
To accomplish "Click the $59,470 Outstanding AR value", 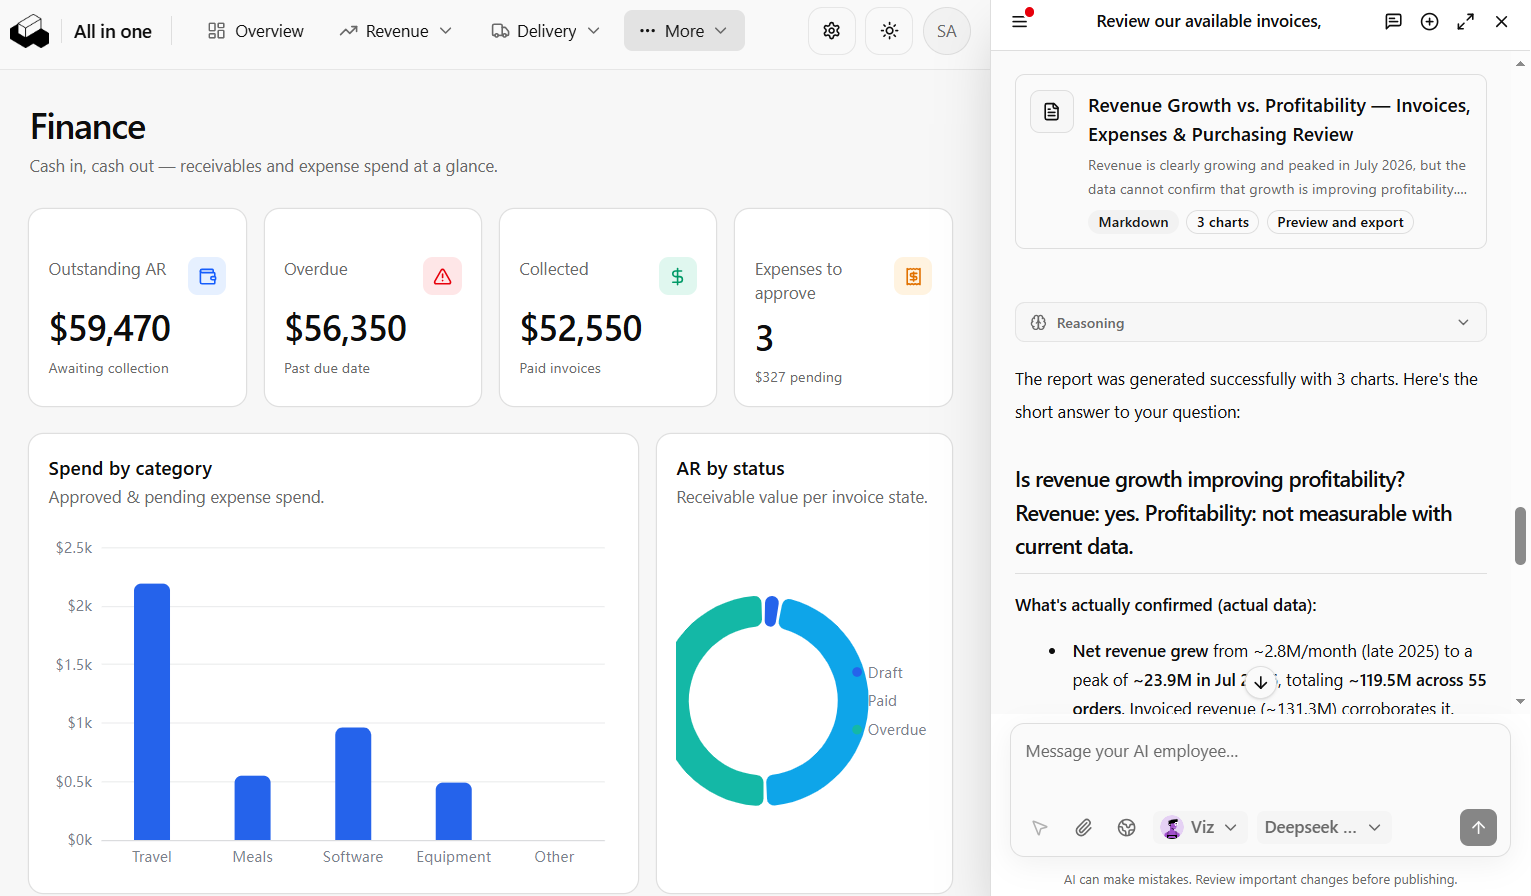I will pos(110,328).
